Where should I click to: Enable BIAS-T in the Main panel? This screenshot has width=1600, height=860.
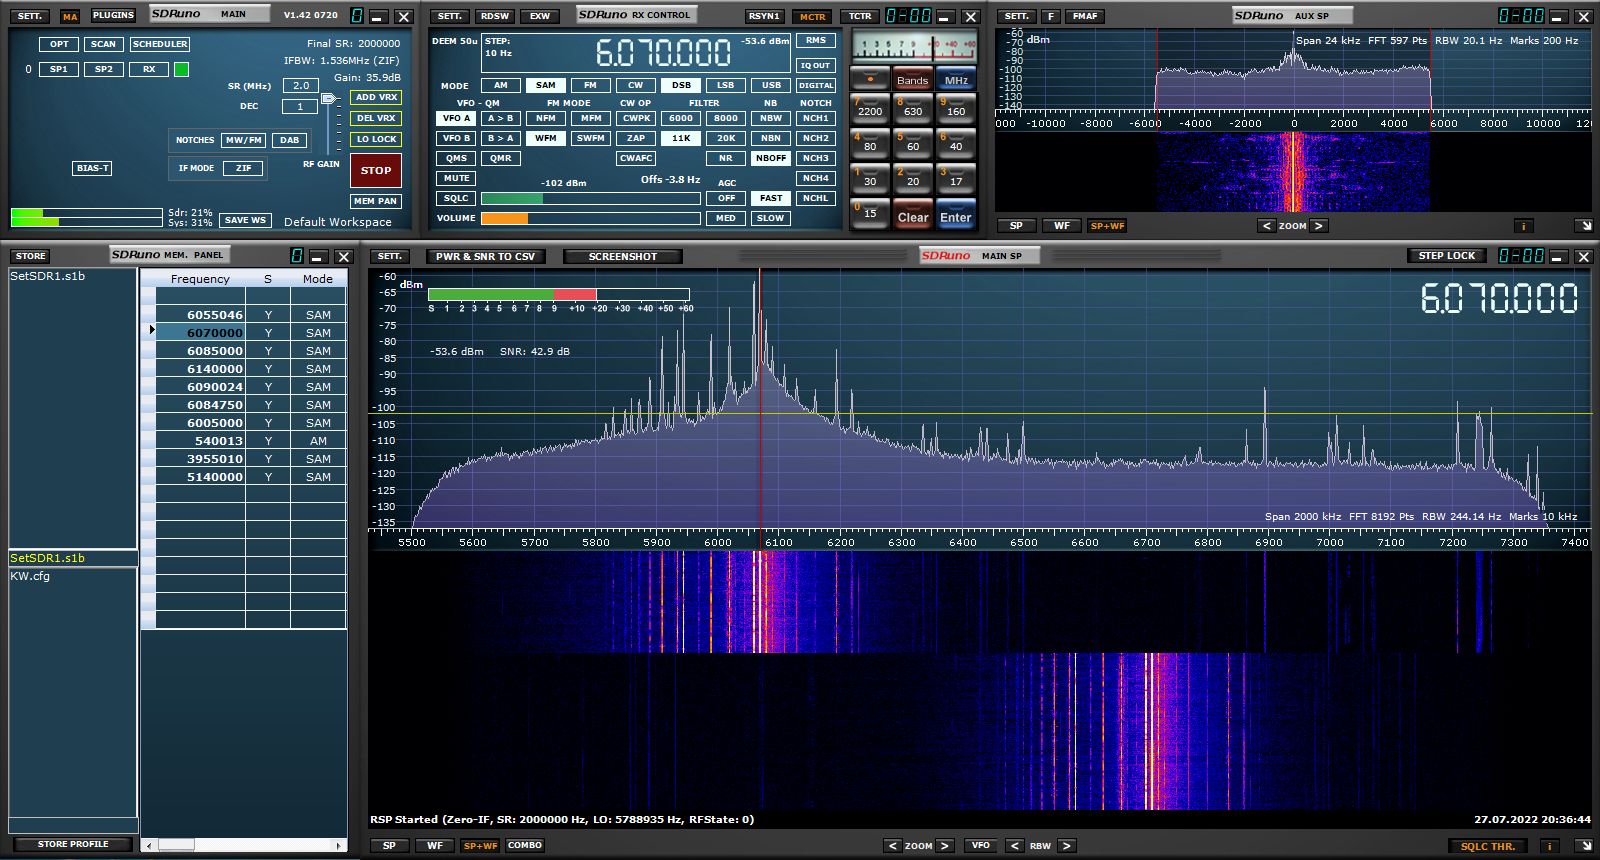(92, 168)
